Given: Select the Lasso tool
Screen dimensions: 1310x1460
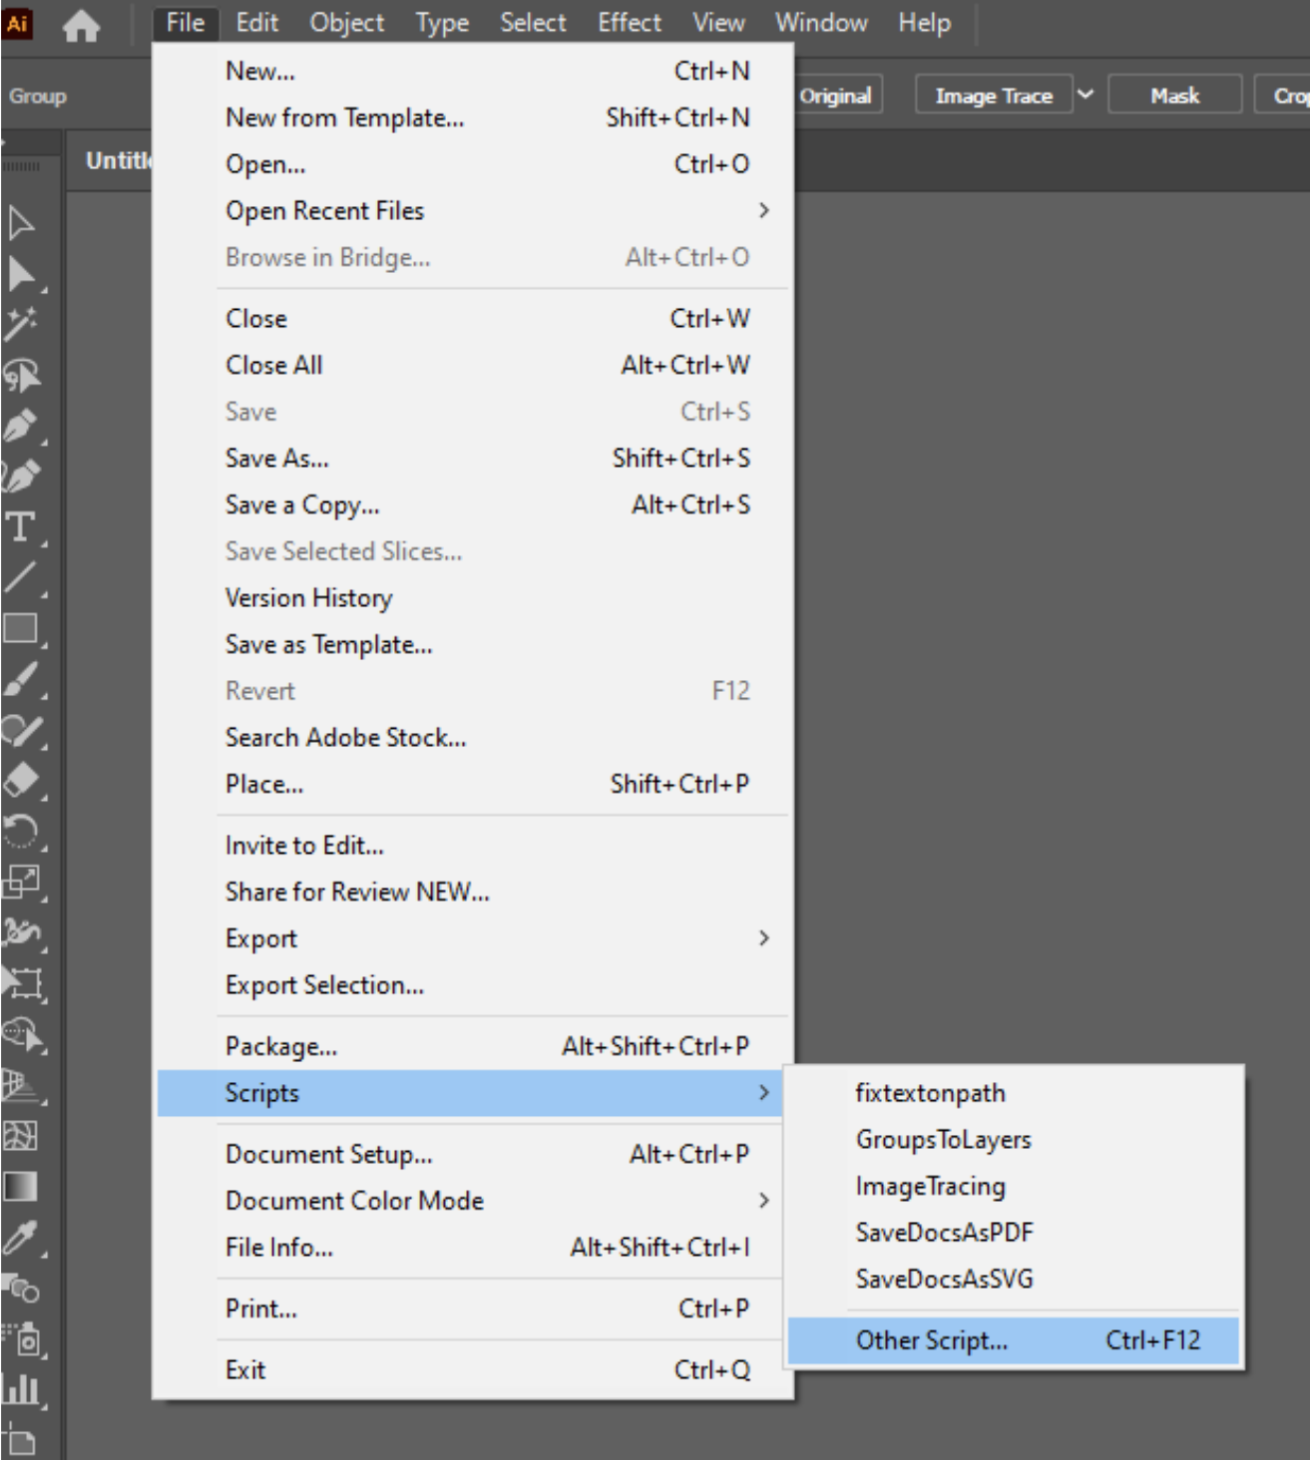Looking at the screenshot, I should (x=21, y=376).
